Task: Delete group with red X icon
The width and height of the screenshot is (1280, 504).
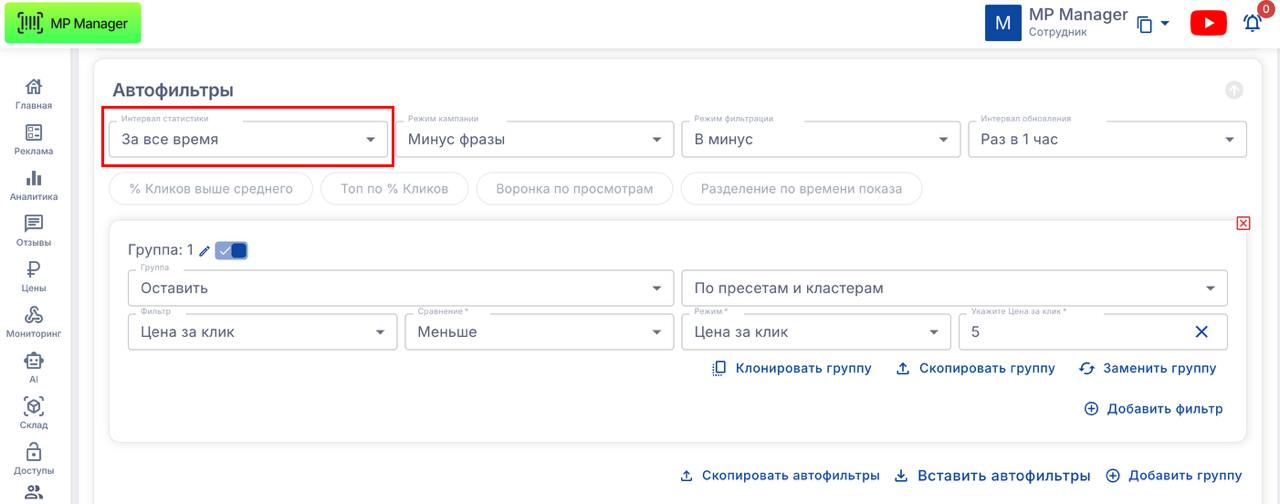Action: (x=1243, y=223)
